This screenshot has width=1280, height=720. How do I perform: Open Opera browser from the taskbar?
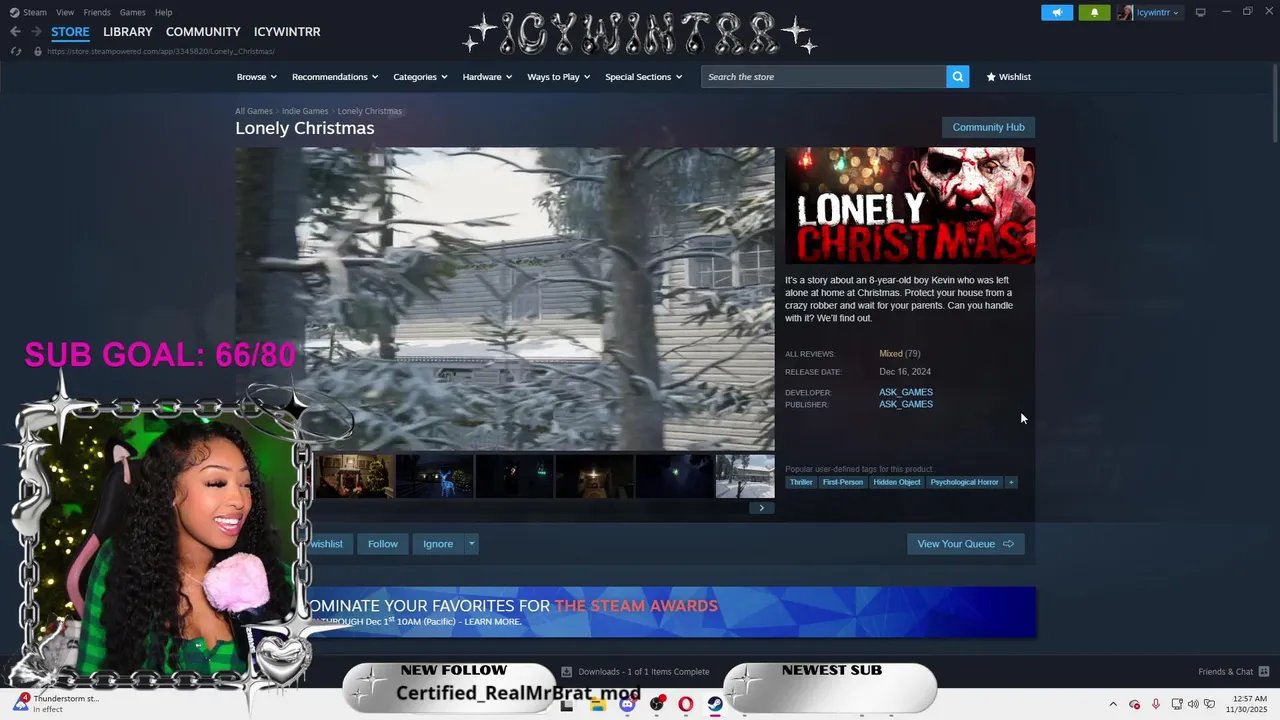[x=685, y=704]
